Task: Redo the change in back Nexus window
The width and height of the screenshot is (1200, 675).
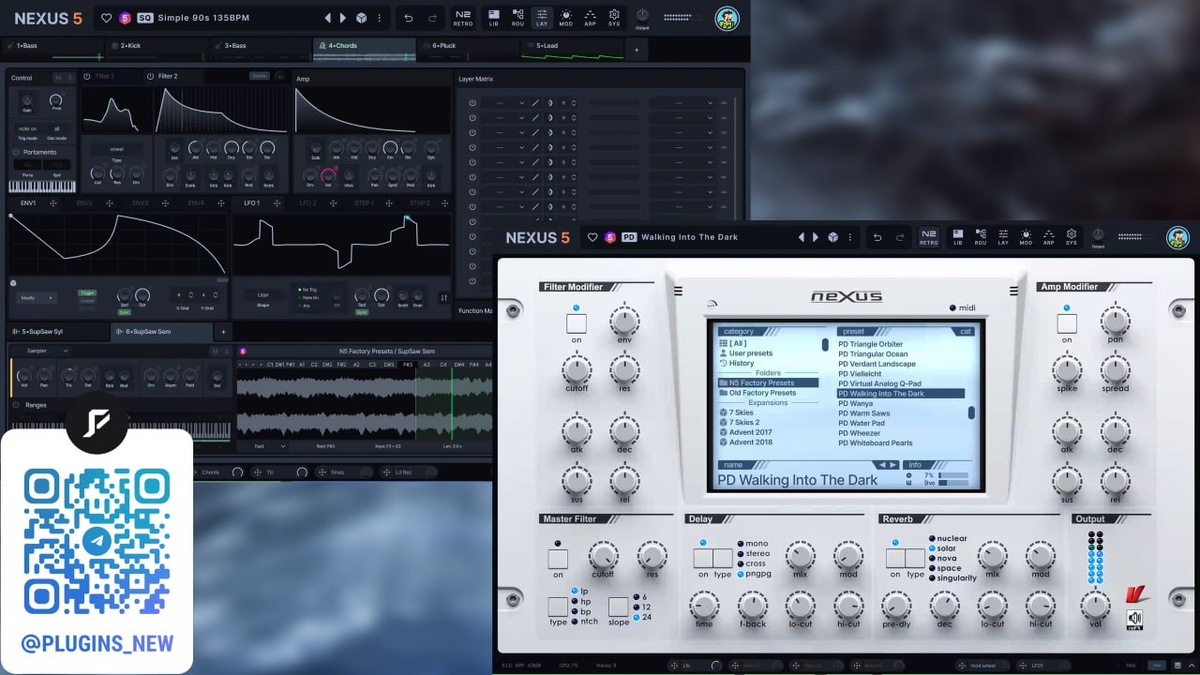Action: 432,18
